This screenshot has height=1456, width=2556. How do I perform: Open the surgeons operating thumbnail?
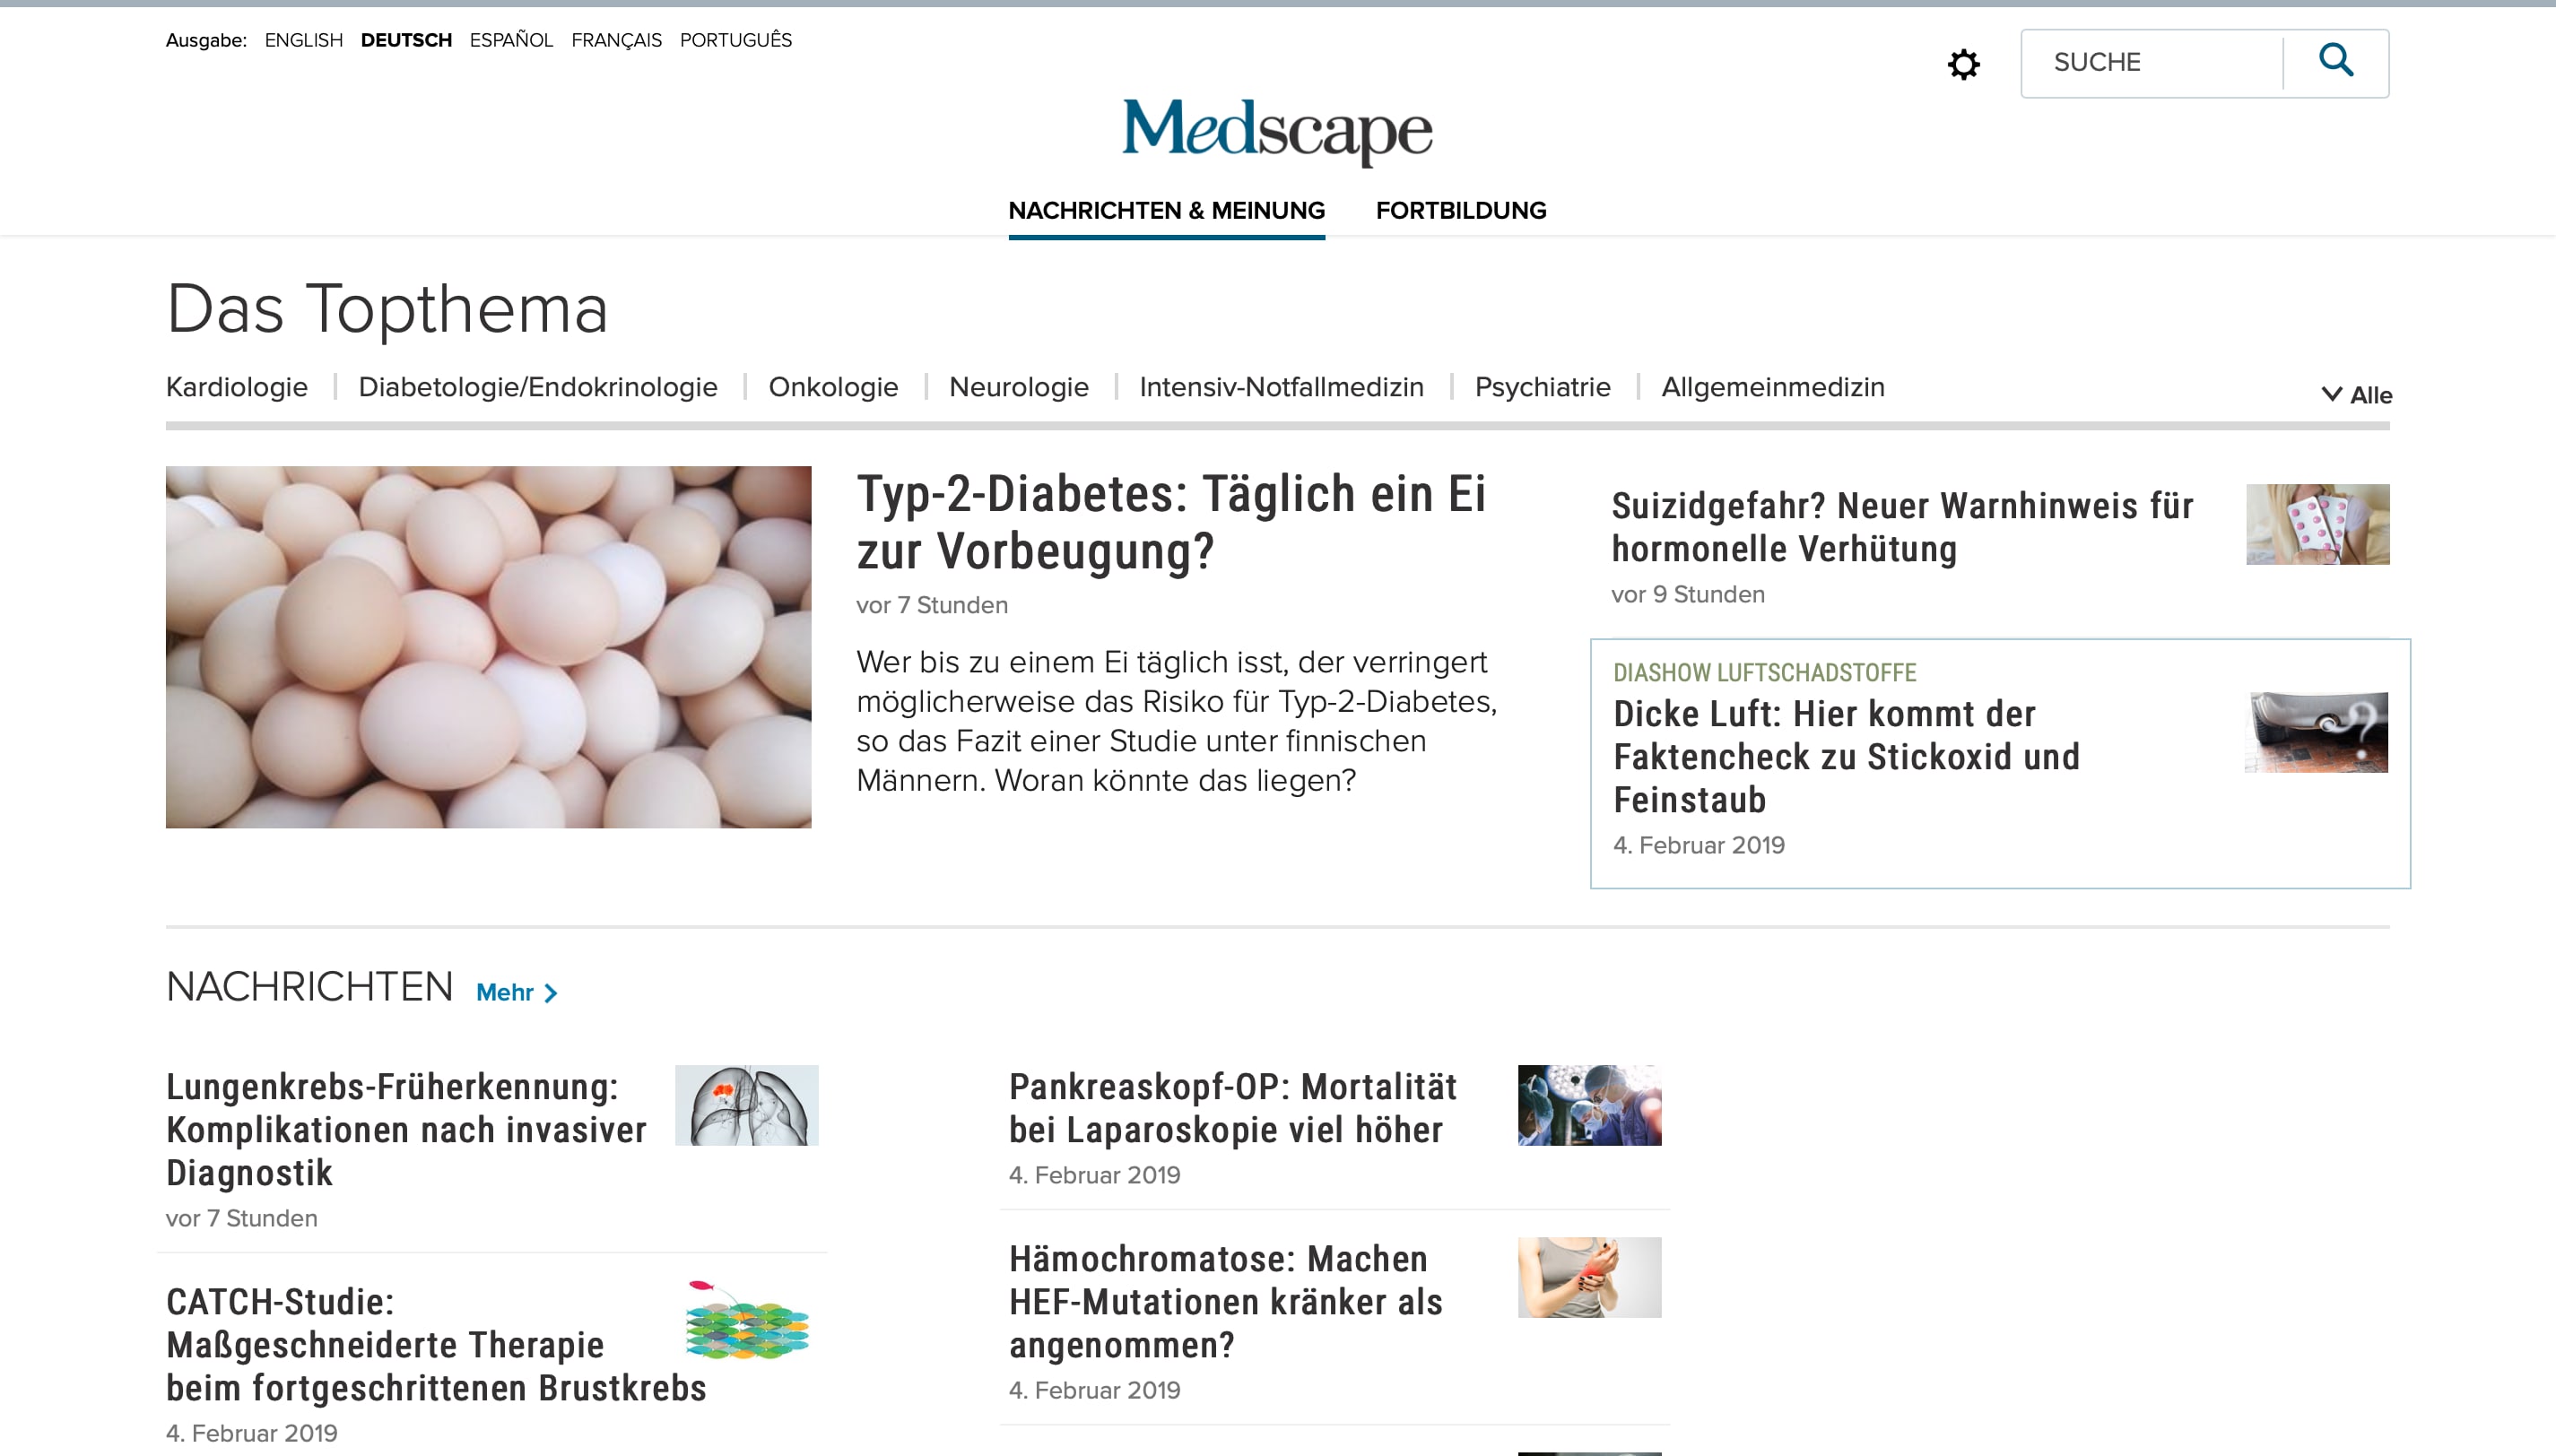(x=1589, y=1105)
